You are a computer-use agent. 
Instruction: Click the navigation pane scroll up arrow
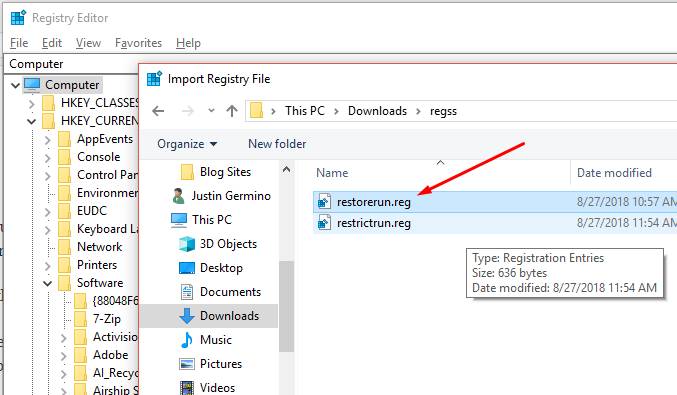286,170
